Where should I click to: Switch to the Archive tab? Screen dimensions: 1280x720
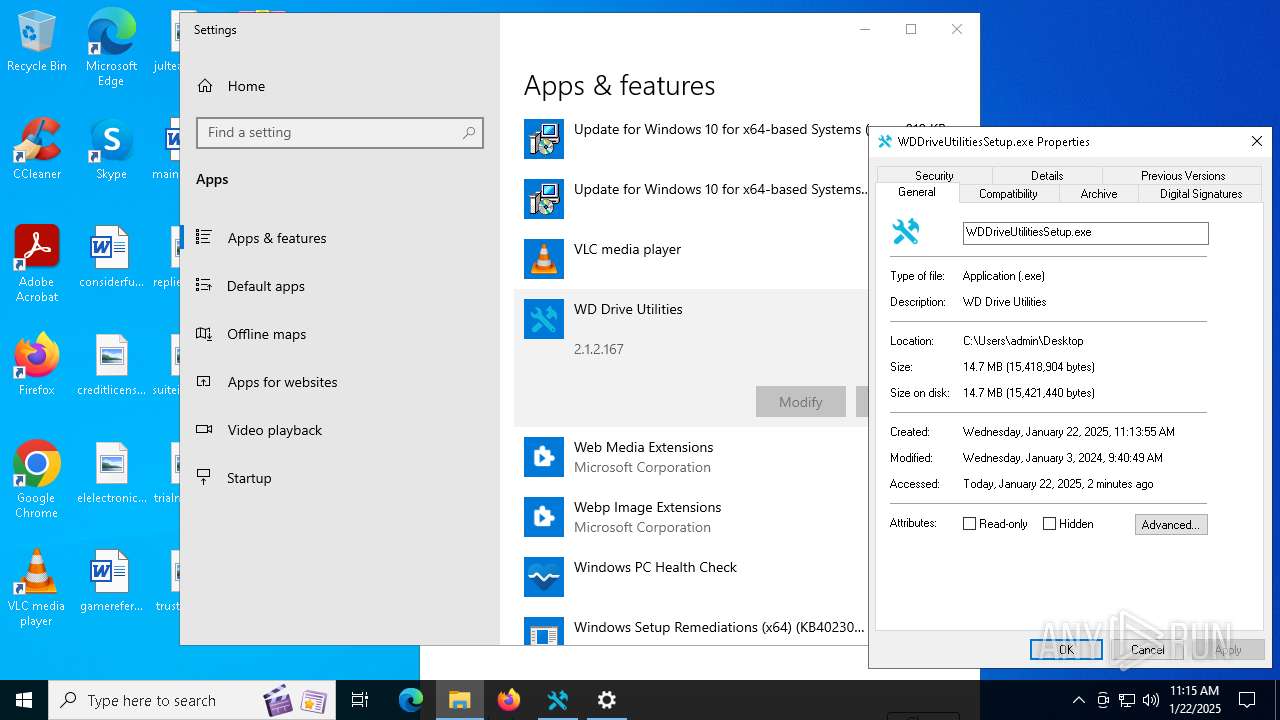(1099, 194)
